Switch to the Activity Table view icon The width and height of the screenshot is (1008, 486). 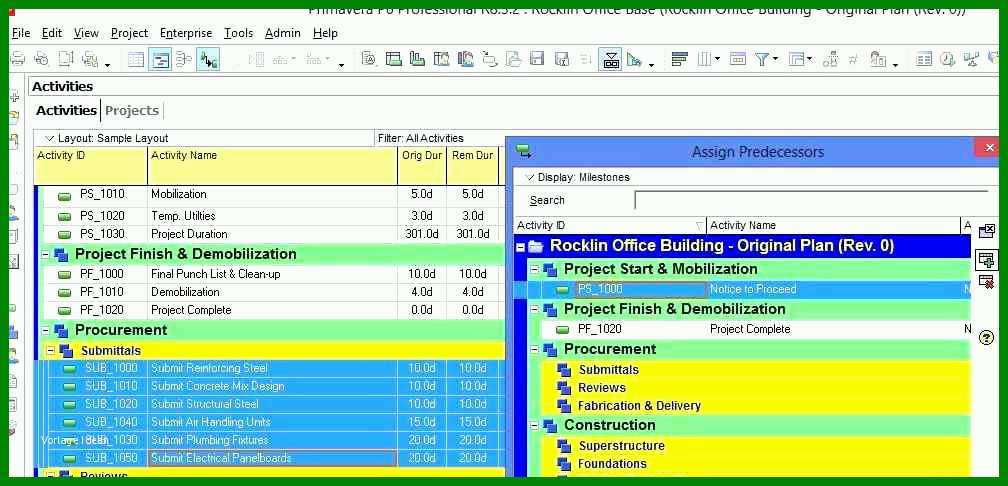point(136,60)
